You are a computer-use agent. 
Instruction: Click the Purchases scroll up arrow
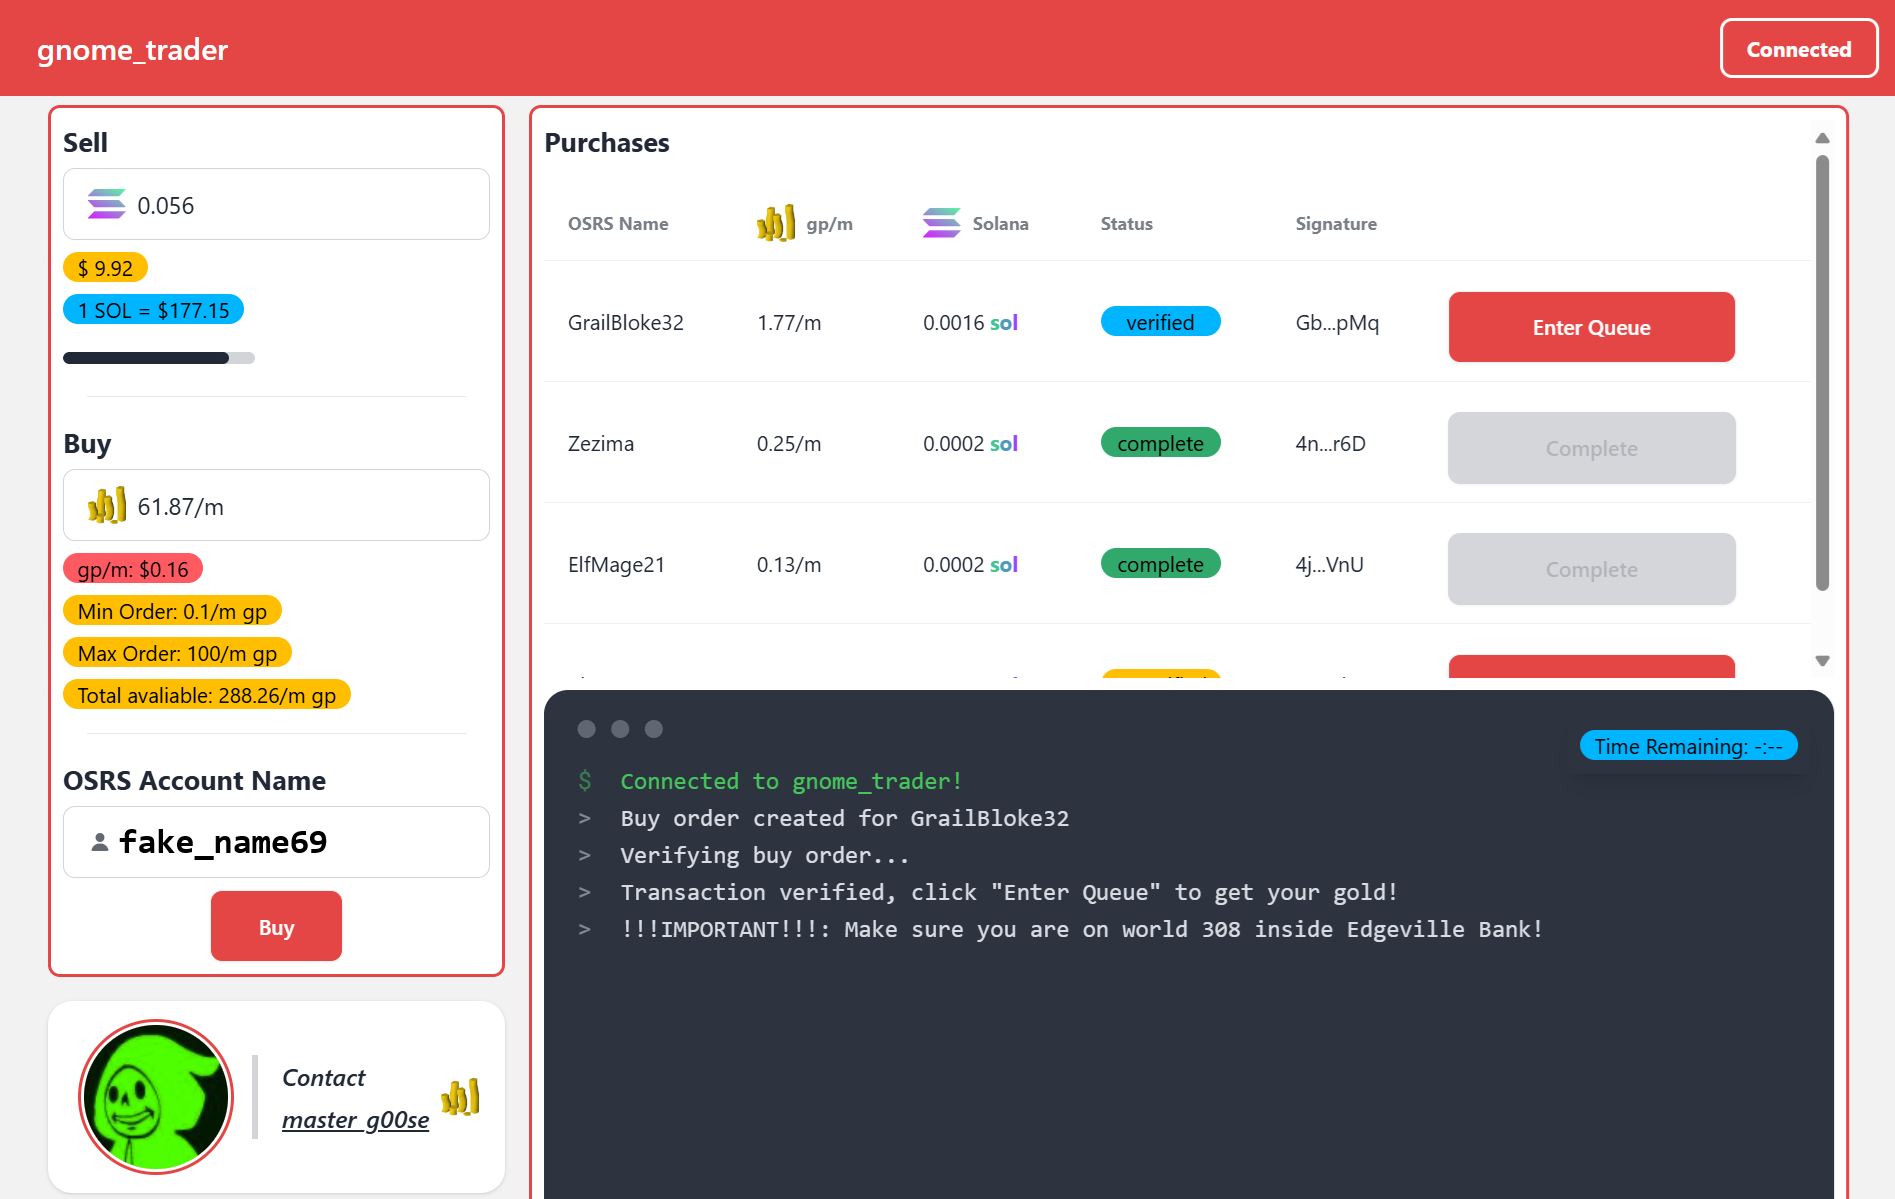[x=1822, y=138]
